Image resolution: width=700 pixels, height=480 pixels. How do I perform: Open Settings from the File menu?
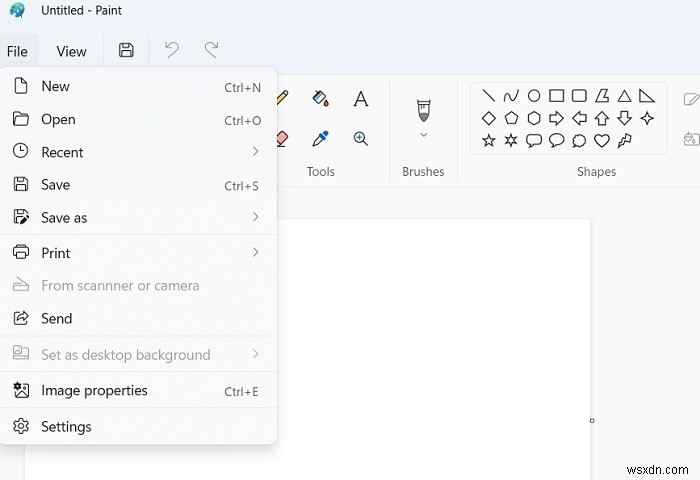click(x=138, y=426)
